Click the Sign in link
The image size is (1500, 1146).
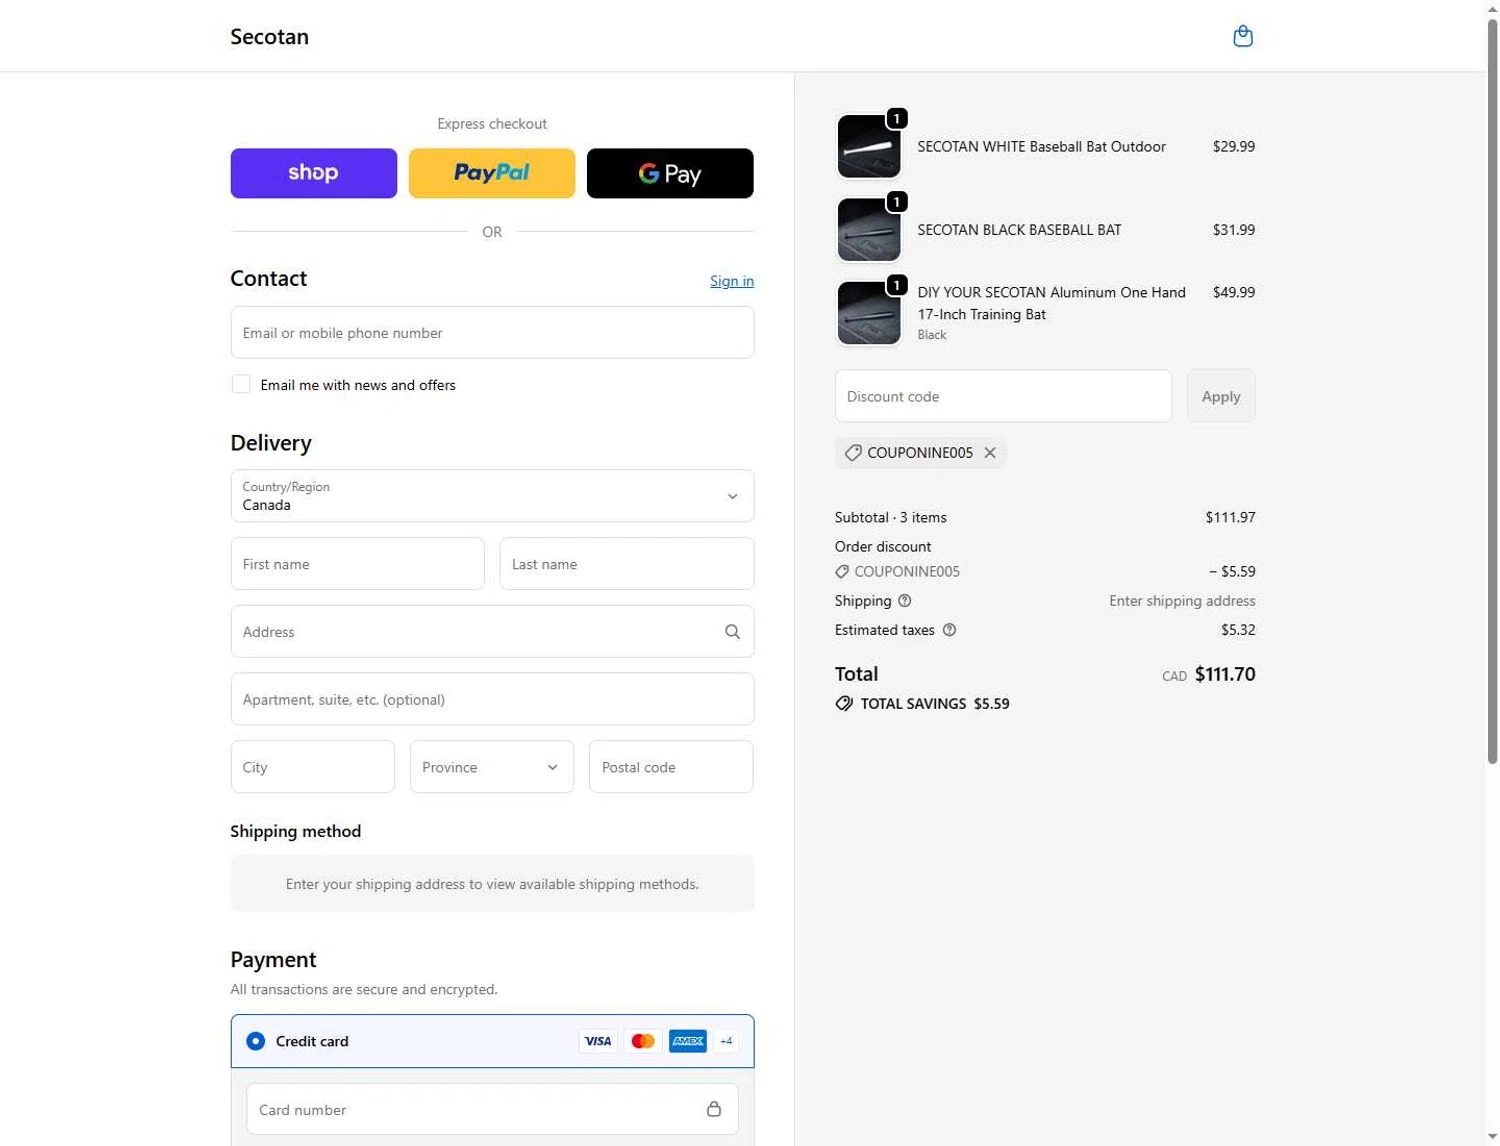coord(732,281)
